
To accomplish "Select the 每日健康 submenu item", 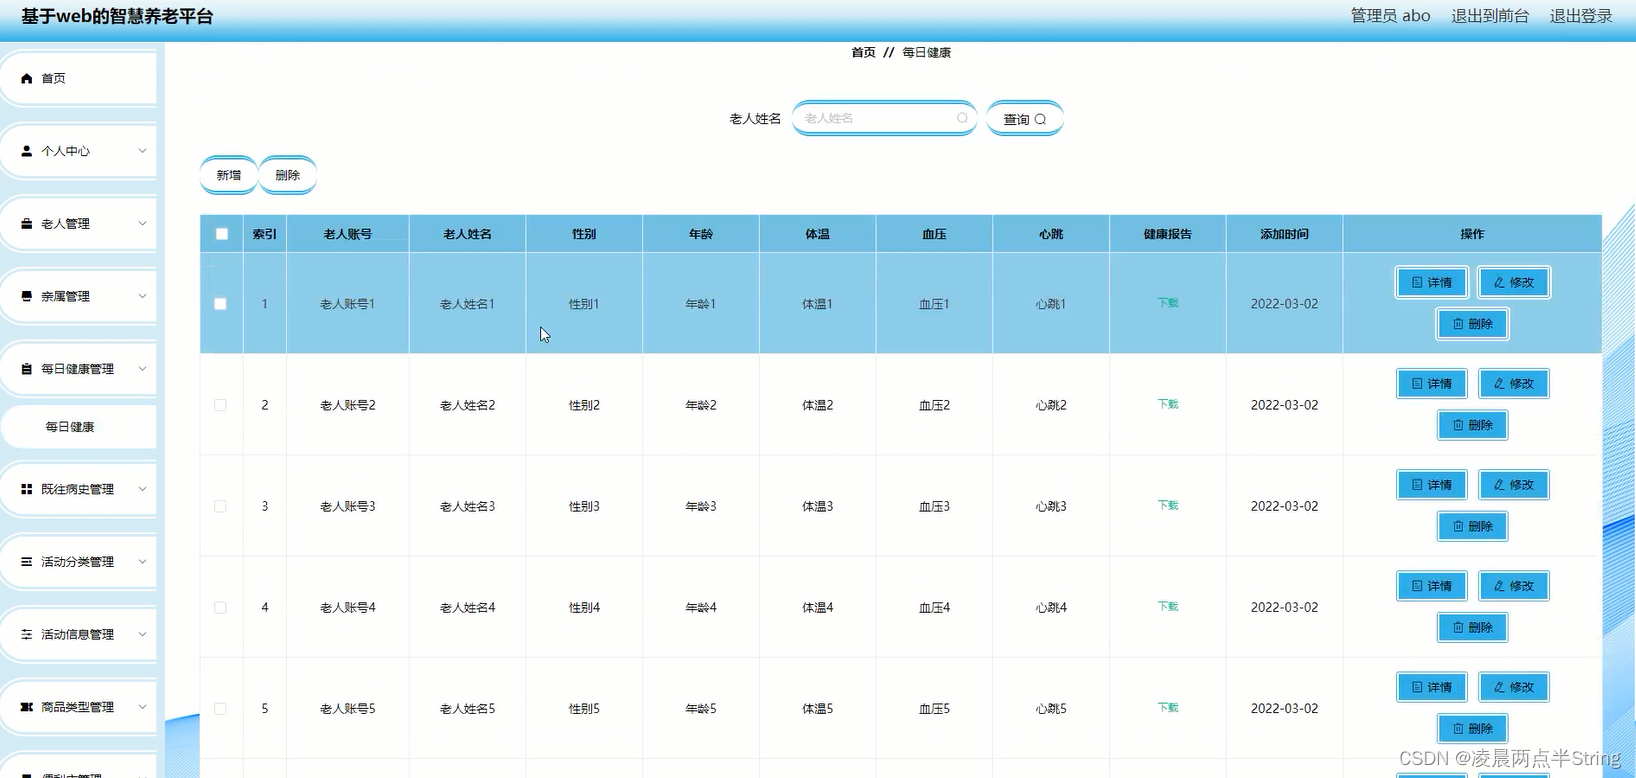I will coord(79,427).
